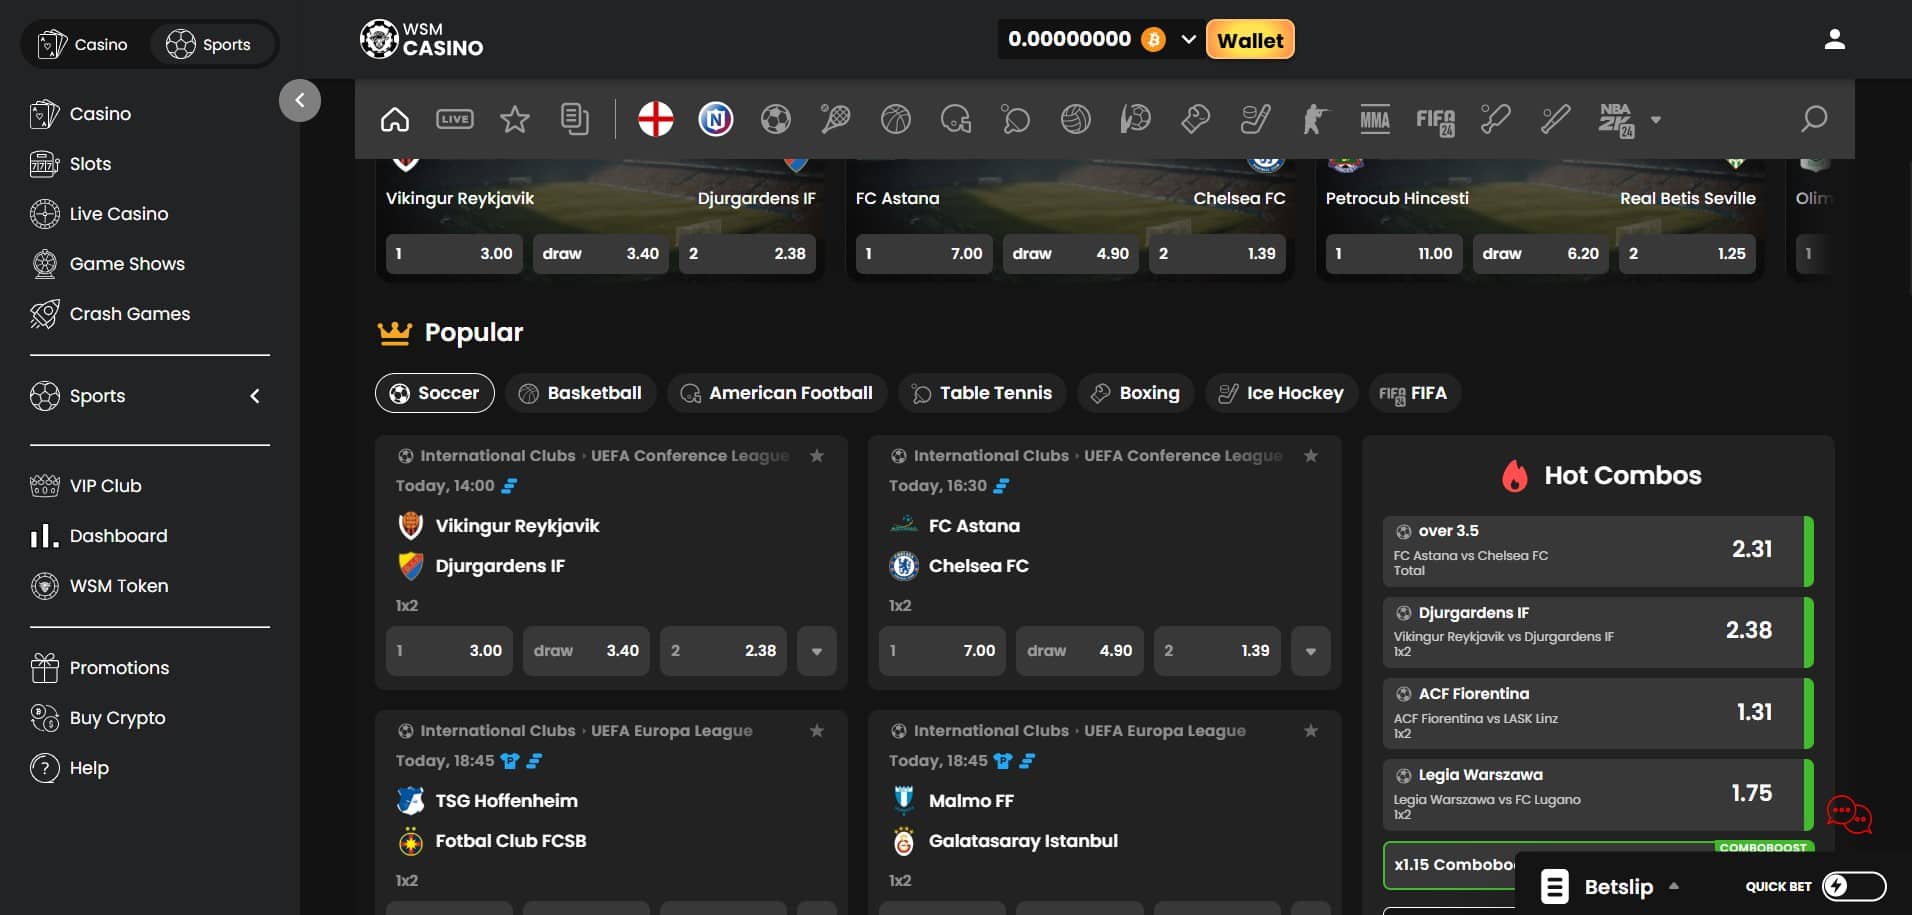Viewport: 1912px width, 915px height.
Task: Switch to Casino mode pill
Action: click(83, 44)
